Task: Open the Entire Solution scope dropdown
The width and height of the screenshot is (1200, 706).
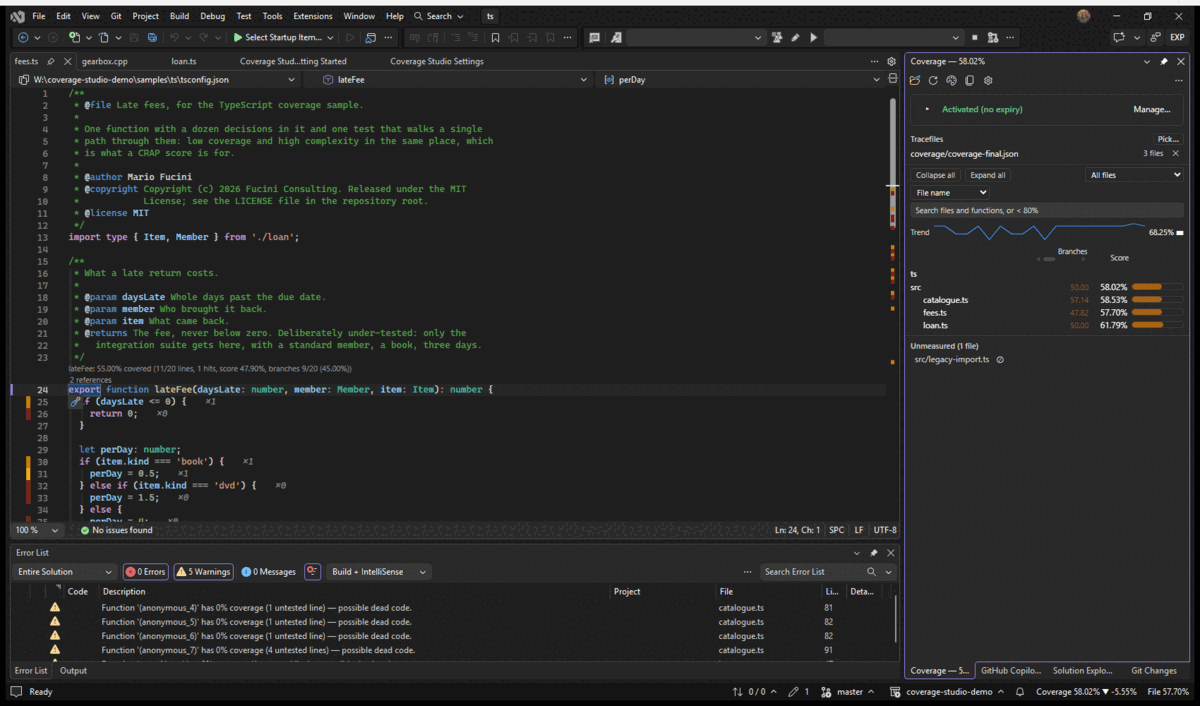Action: (x=65, y=572)
